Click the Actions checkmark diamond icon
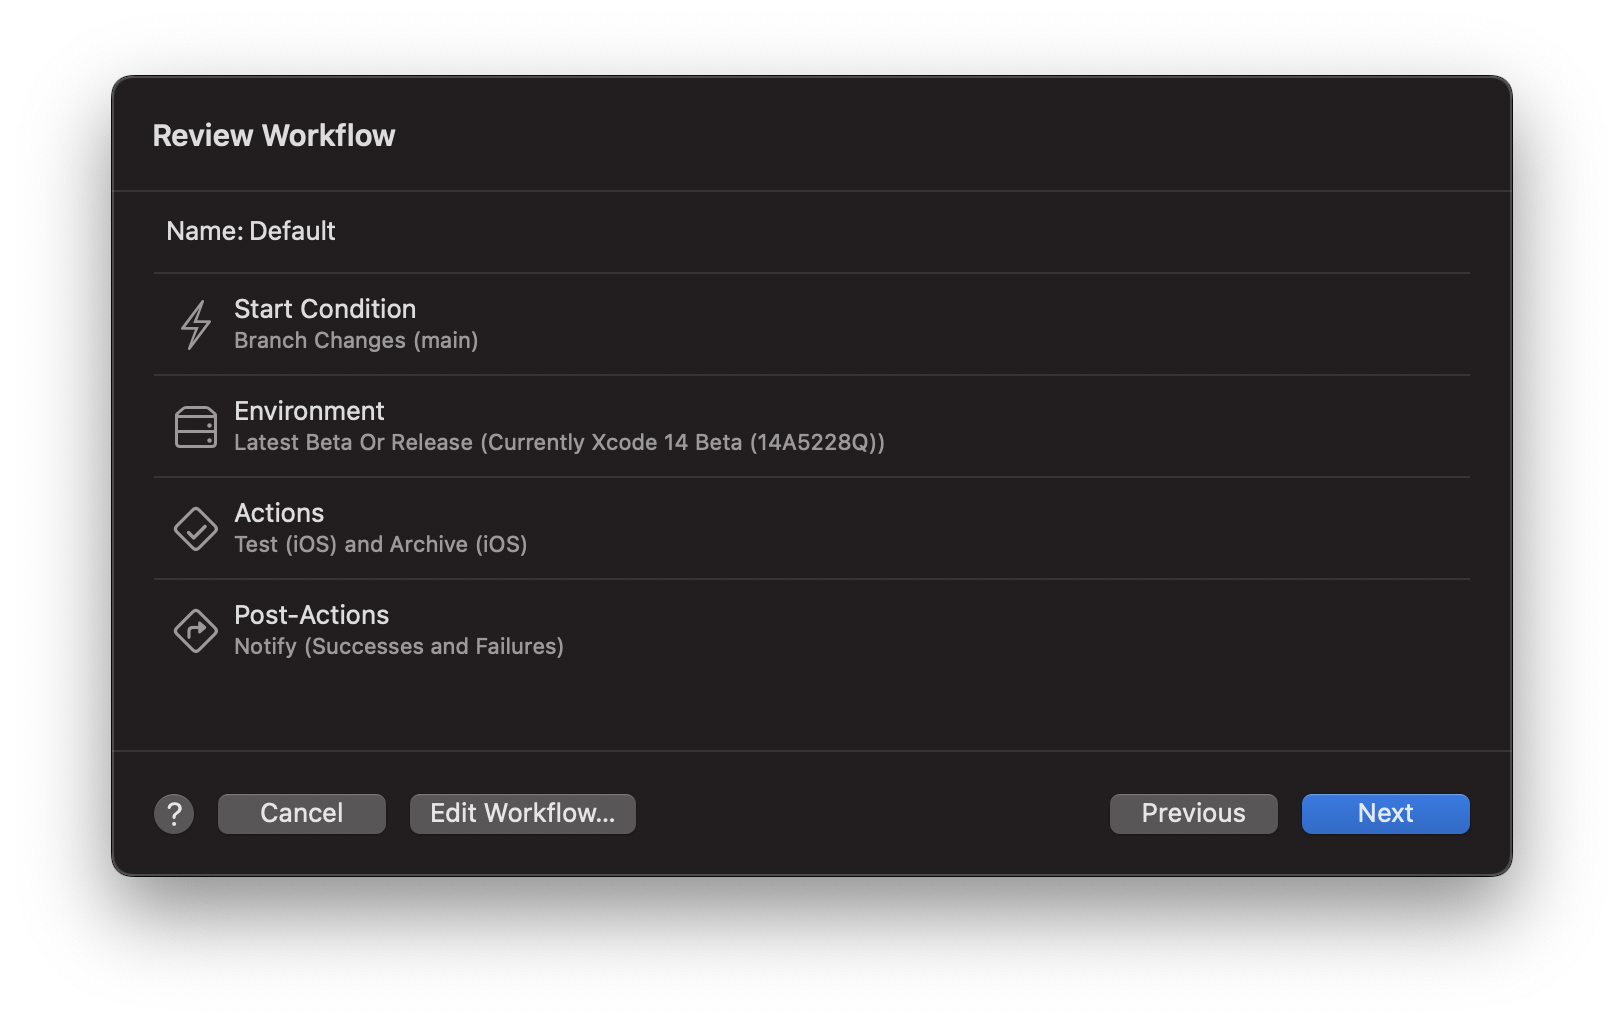The image size is (1624, 1024). tap(196, 529)
